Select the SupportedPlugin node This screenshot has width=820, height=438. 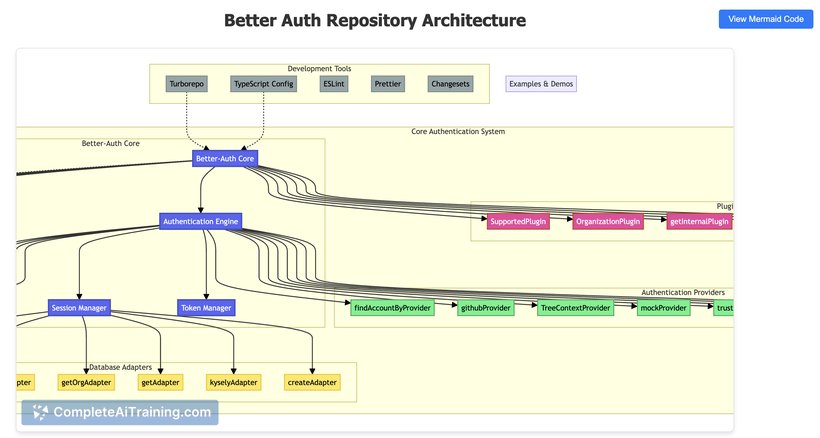coord(518,221)
